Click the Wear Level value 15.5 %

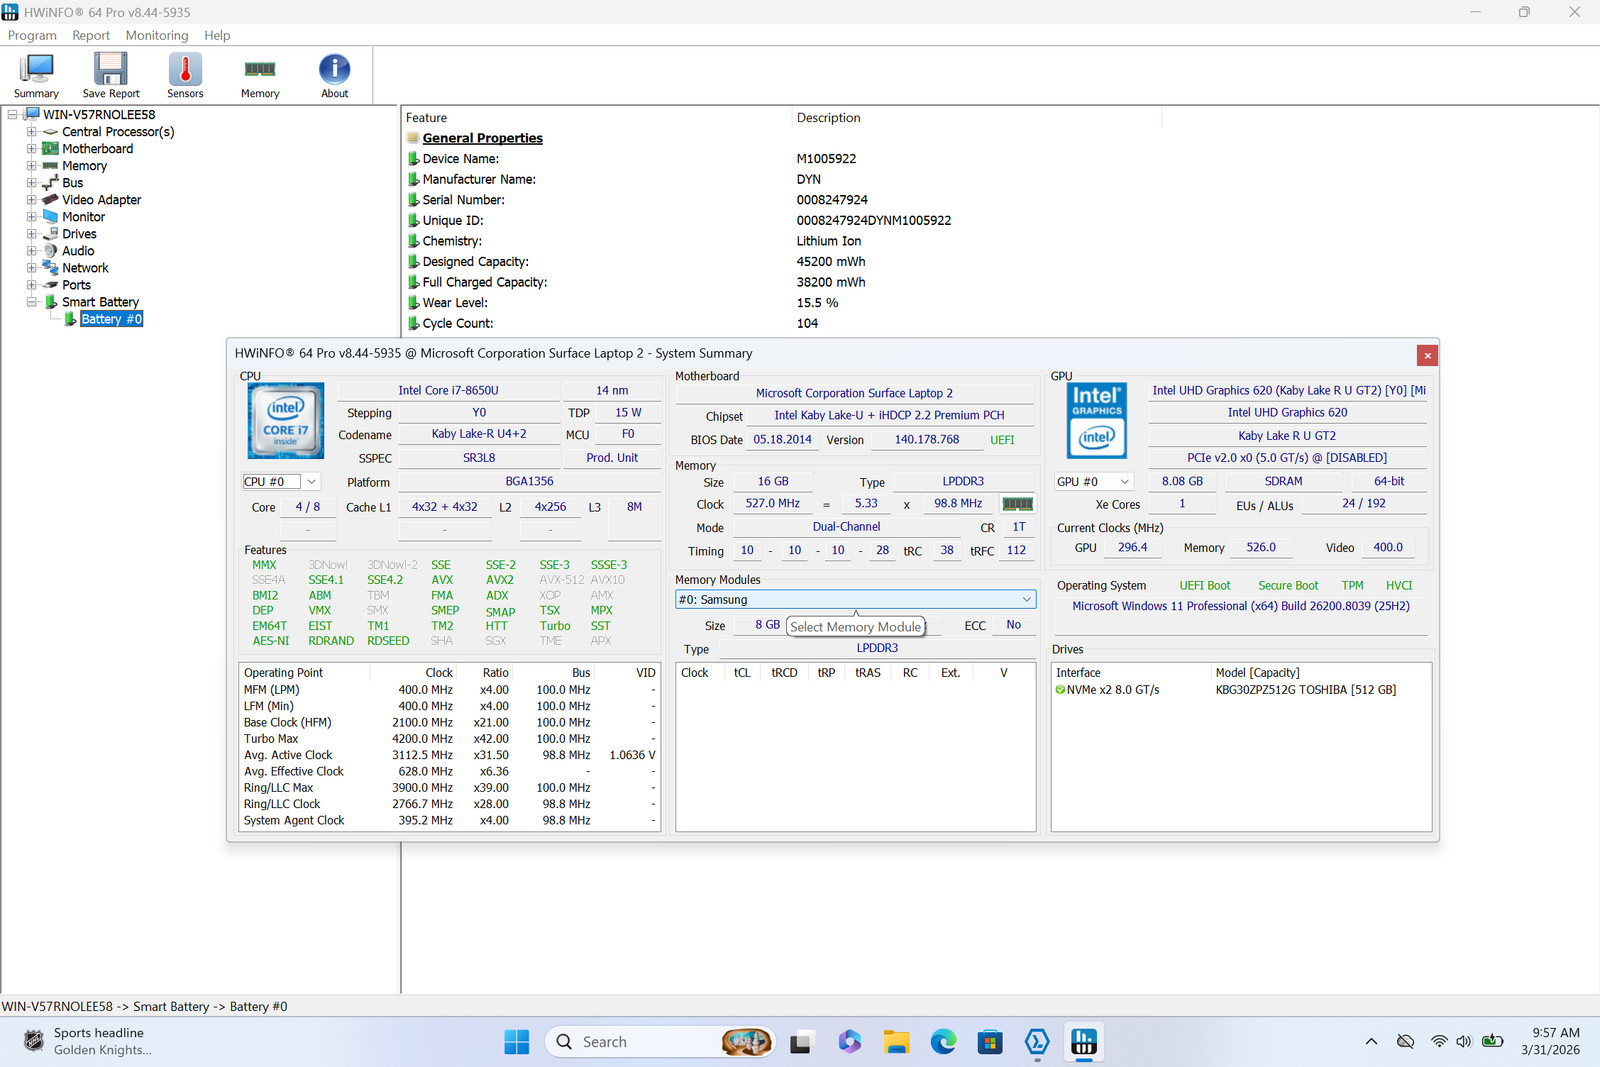click(817, 303)
